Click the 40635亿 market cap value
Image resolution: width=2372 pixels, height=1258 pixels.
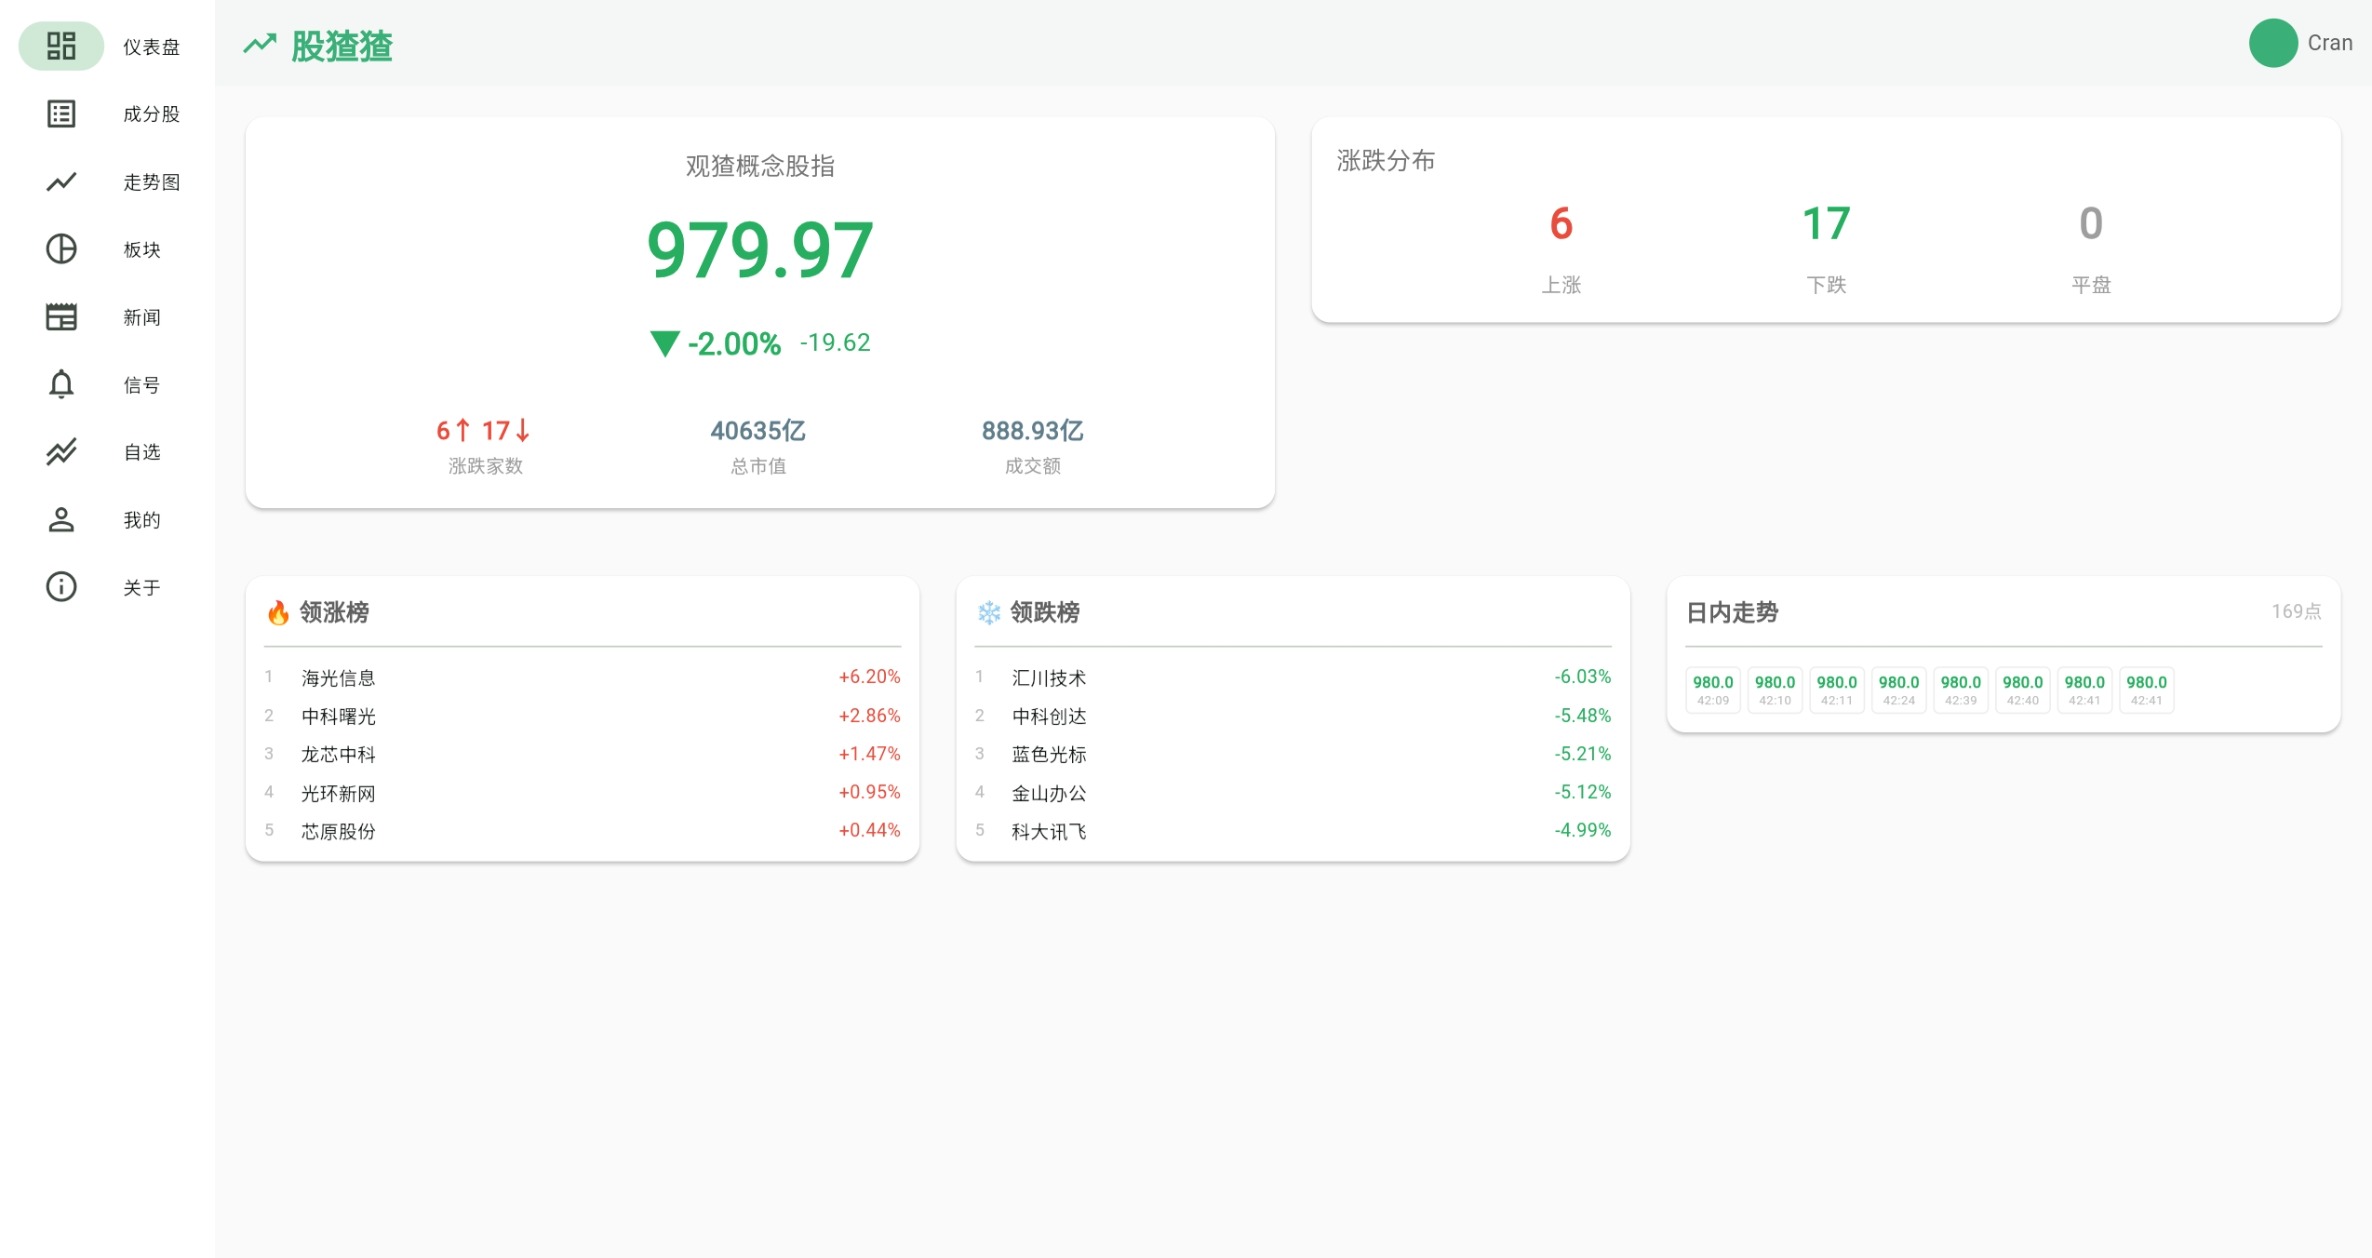click(758, 431)
